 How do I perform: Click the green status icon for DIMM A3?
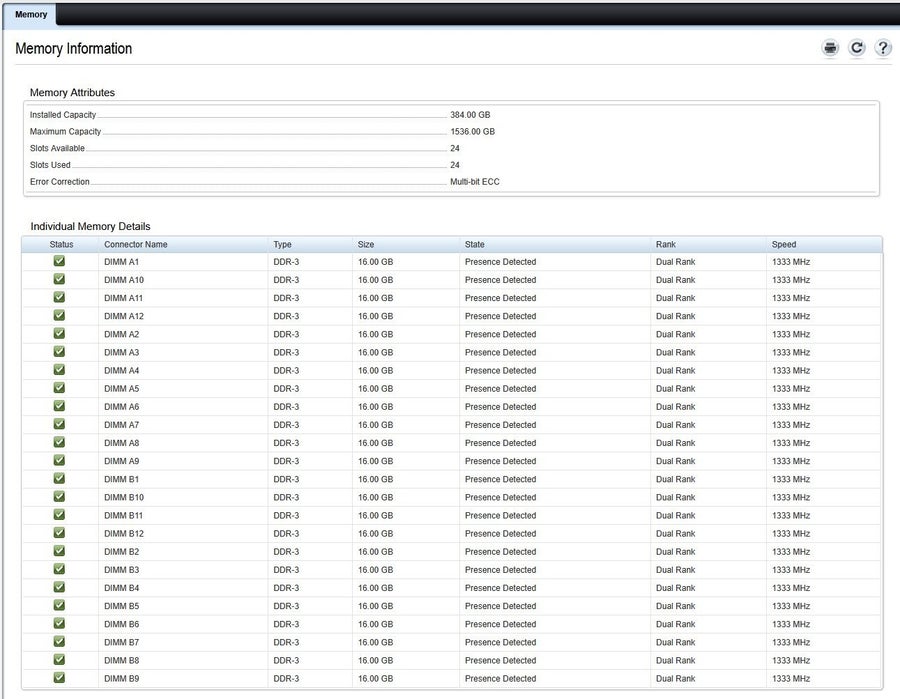click(59, 352)
